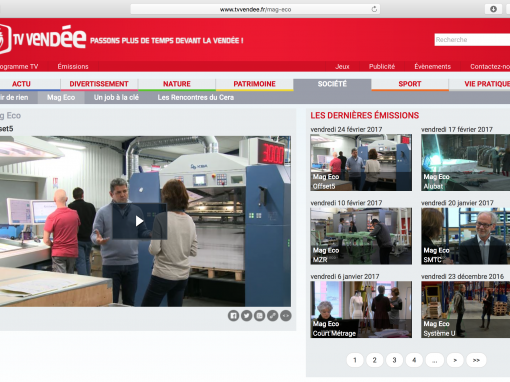Click the date vendredi 24 février 2017
This screenshot has height=382, width=510.
(x=346, y=129)
